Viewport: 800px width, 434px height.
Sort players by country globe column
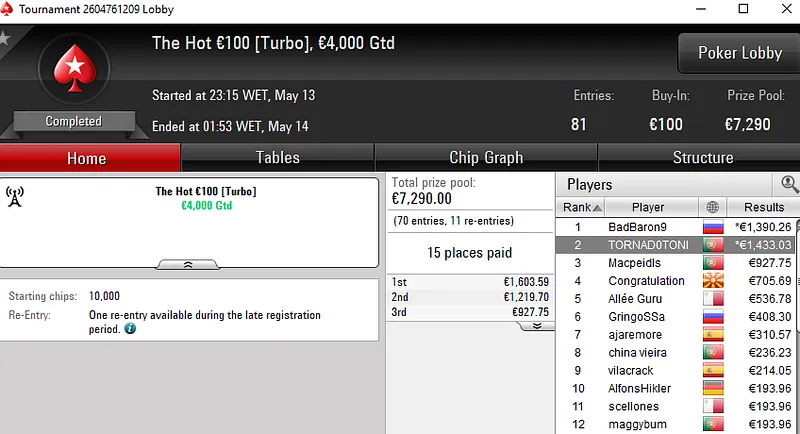[713, 207]
